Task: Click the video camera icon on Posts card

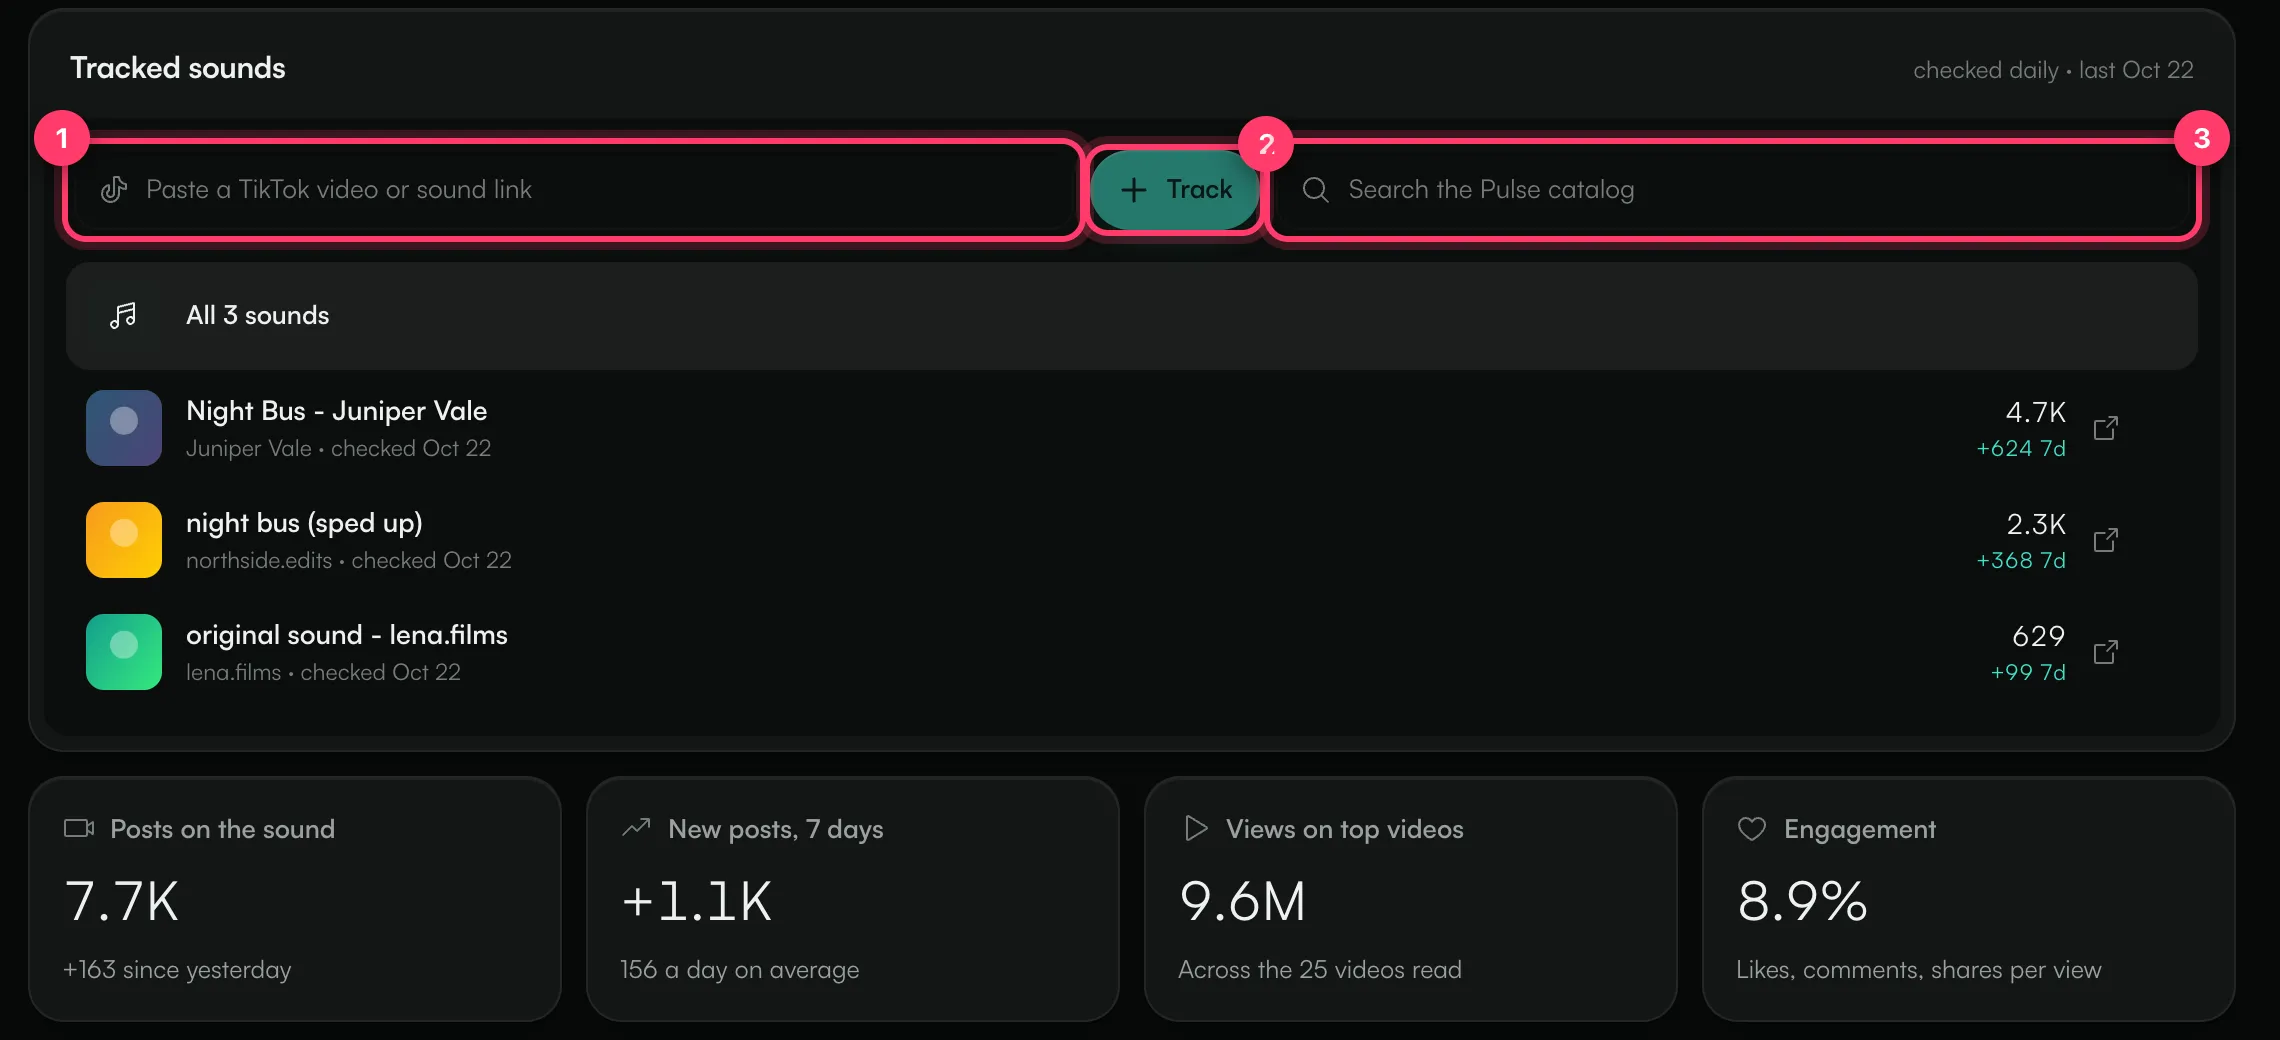Action: click(79, 829)
